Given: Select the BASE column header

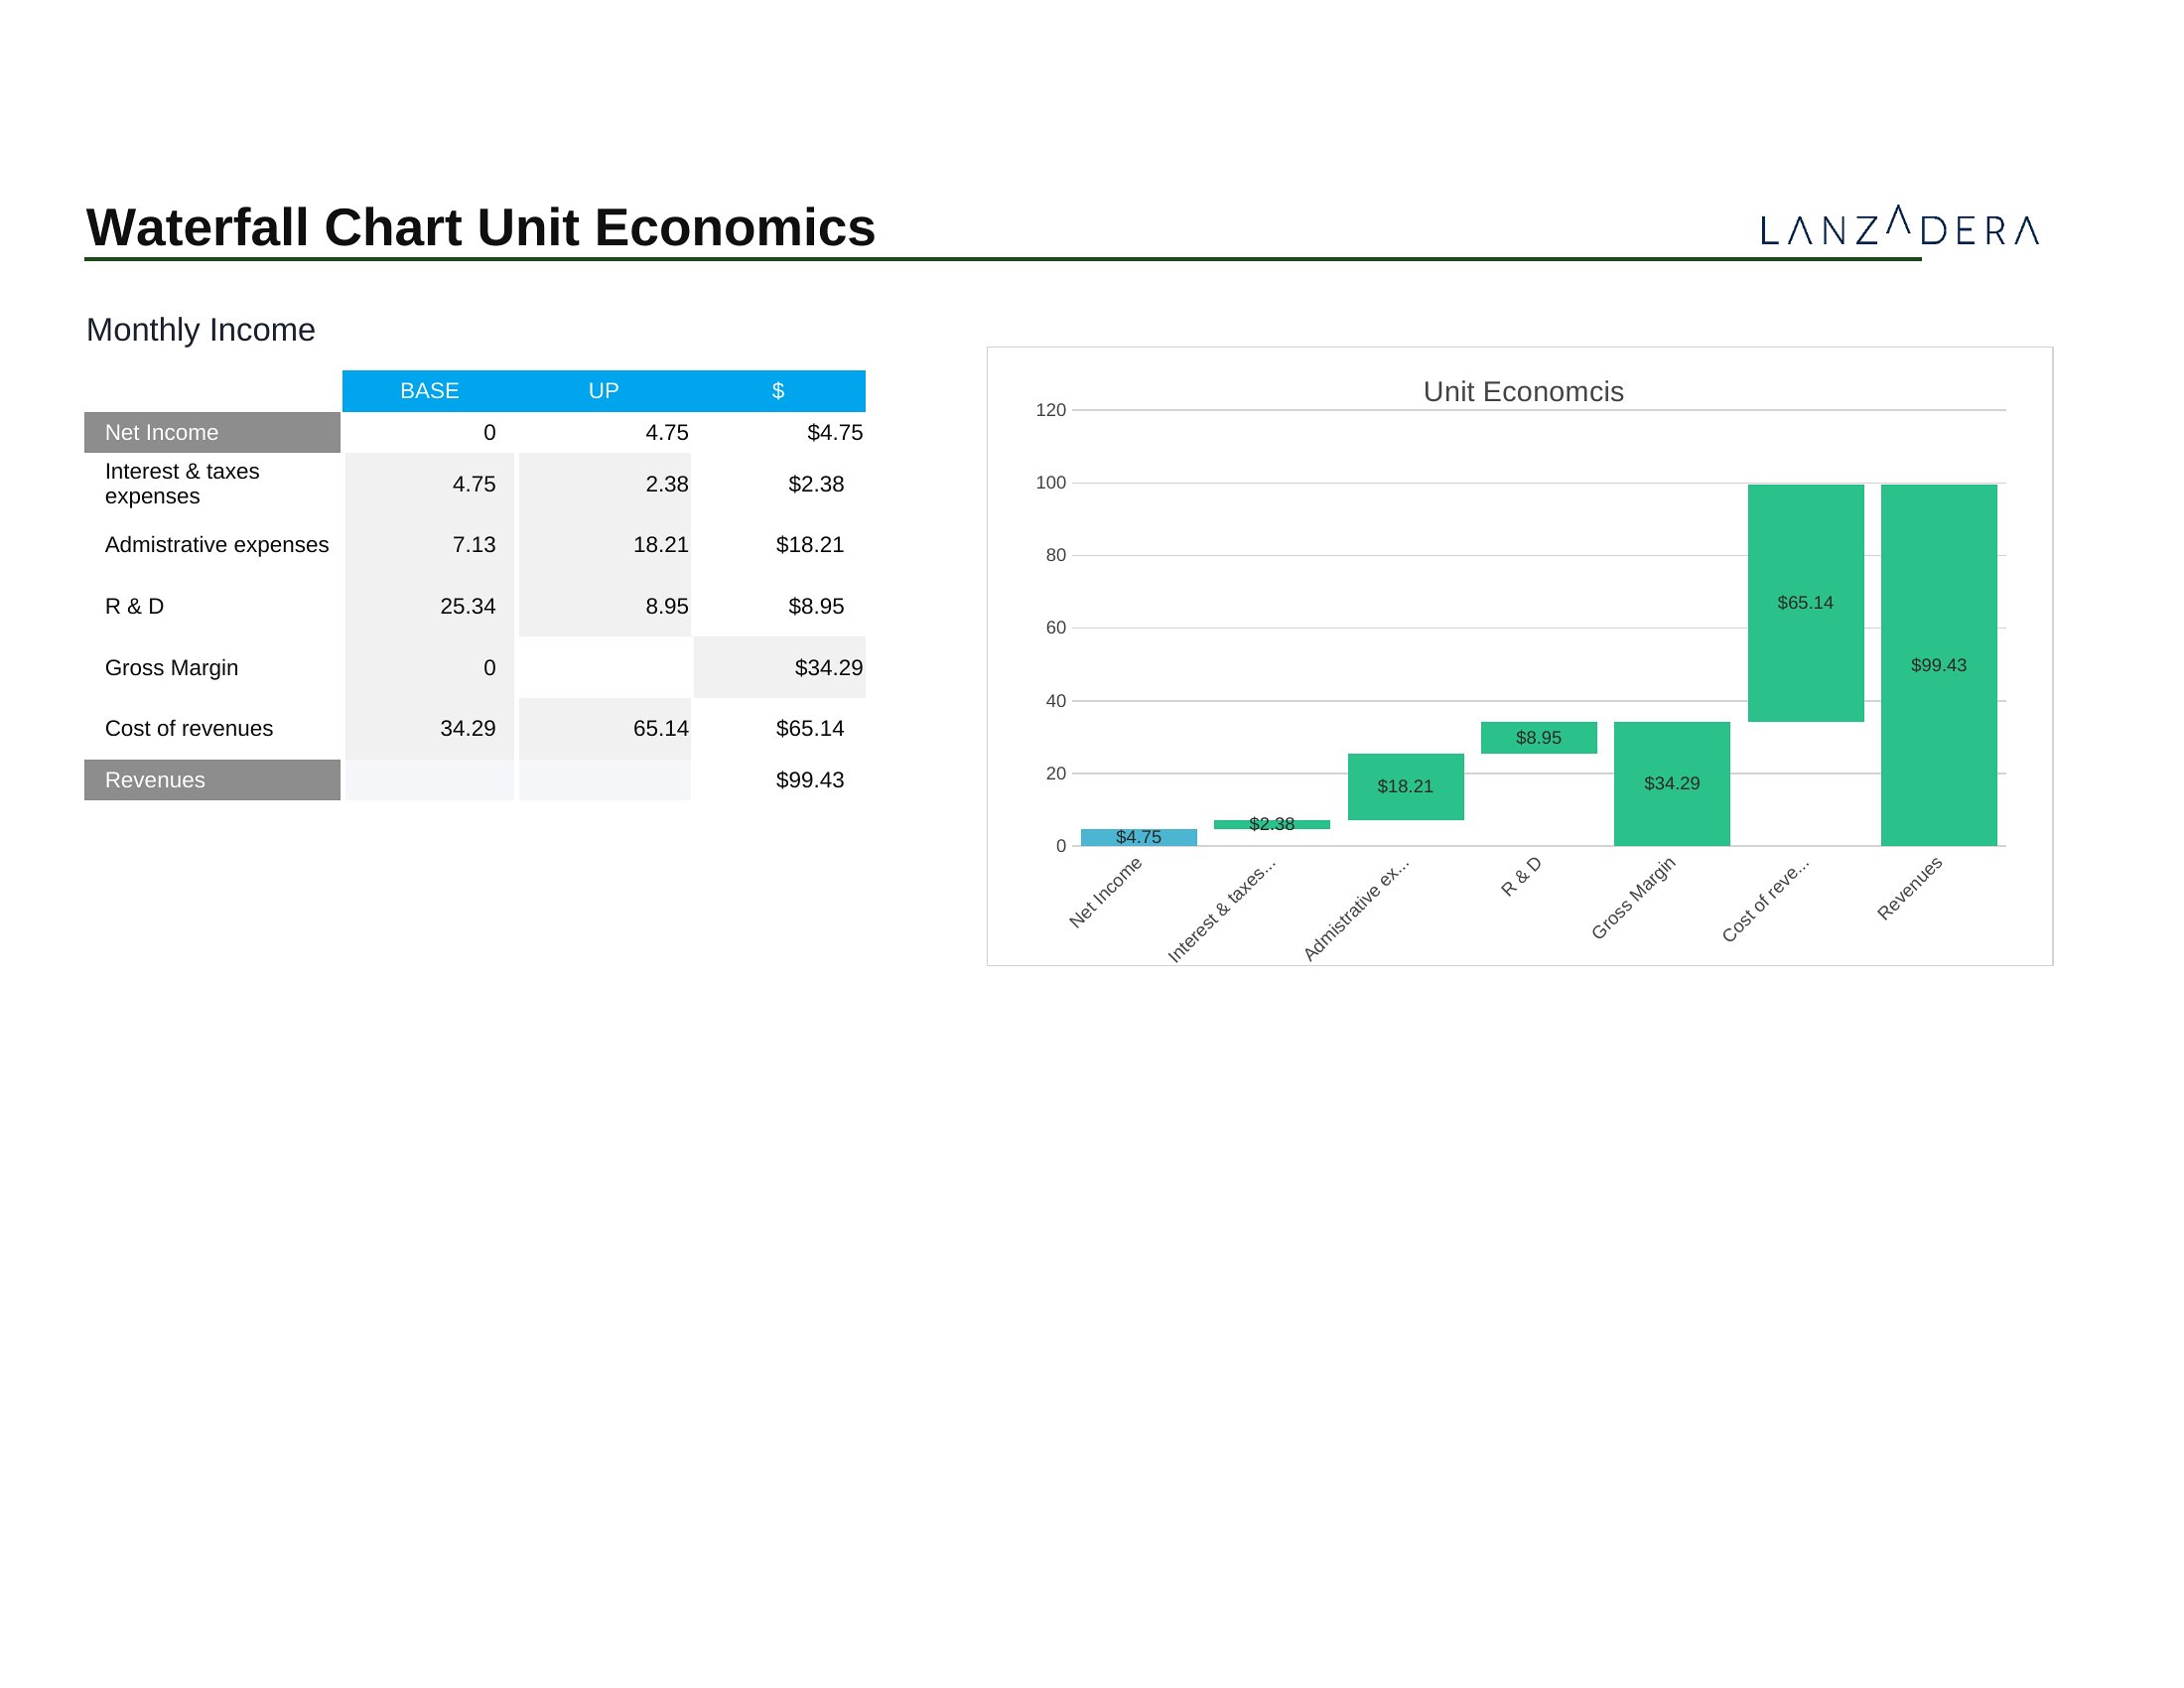Looking at the screenshot, I should pos(429,391).
